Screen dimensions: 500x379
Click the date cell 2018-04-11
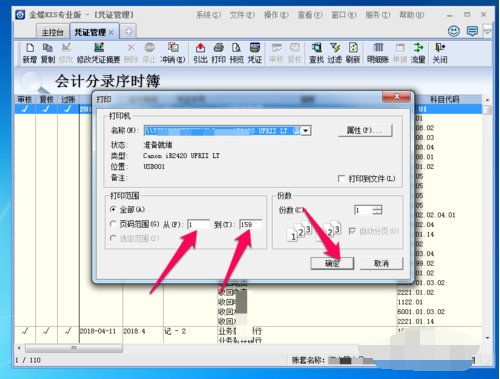click(98, 331)
